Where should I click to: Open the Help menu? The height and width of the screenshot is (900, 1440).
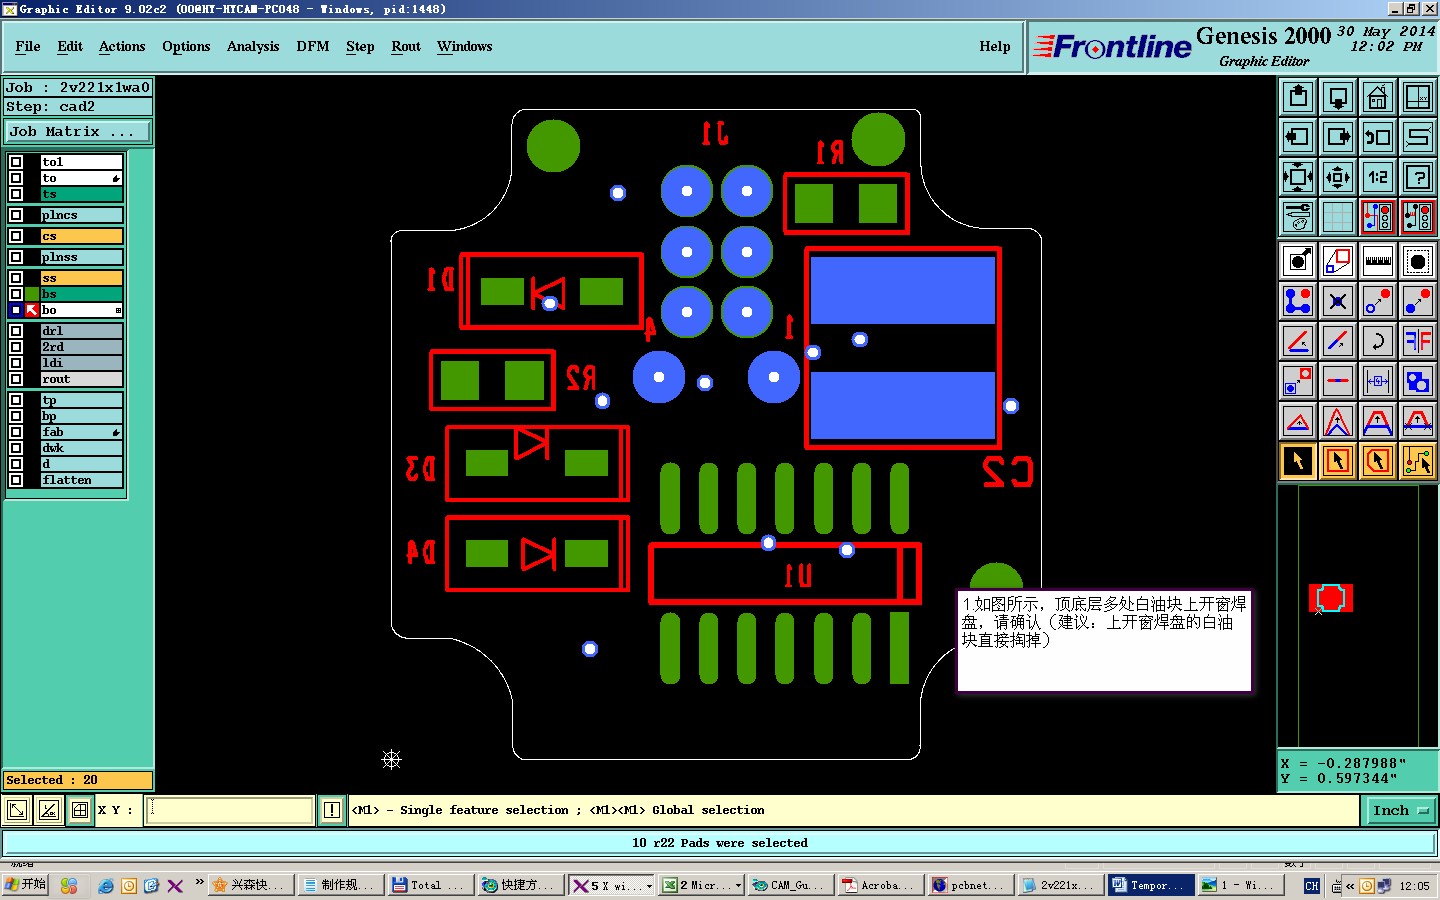point(995,47)
